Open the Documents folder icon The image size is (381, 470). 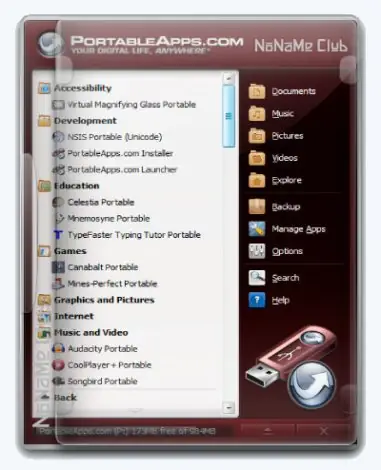click(x=257, y=91)
